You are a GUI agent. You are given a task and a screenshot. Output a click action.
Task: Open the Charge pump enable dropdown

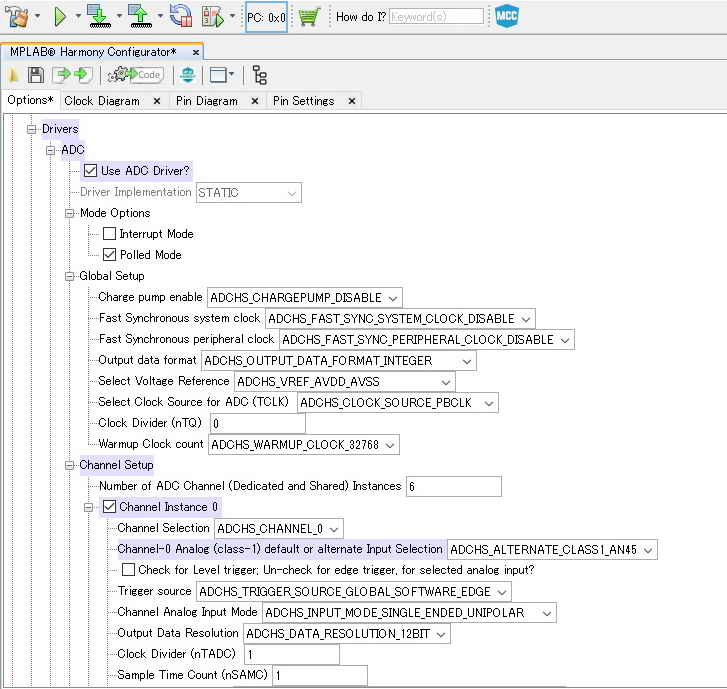point(305,298)
